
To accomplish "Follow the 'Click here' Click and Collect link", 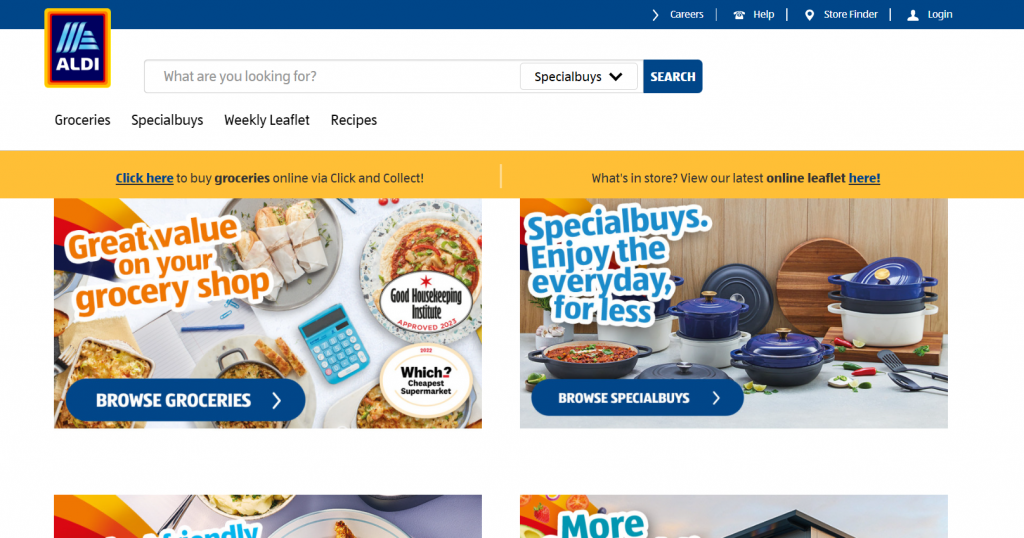I will [144, 178].
